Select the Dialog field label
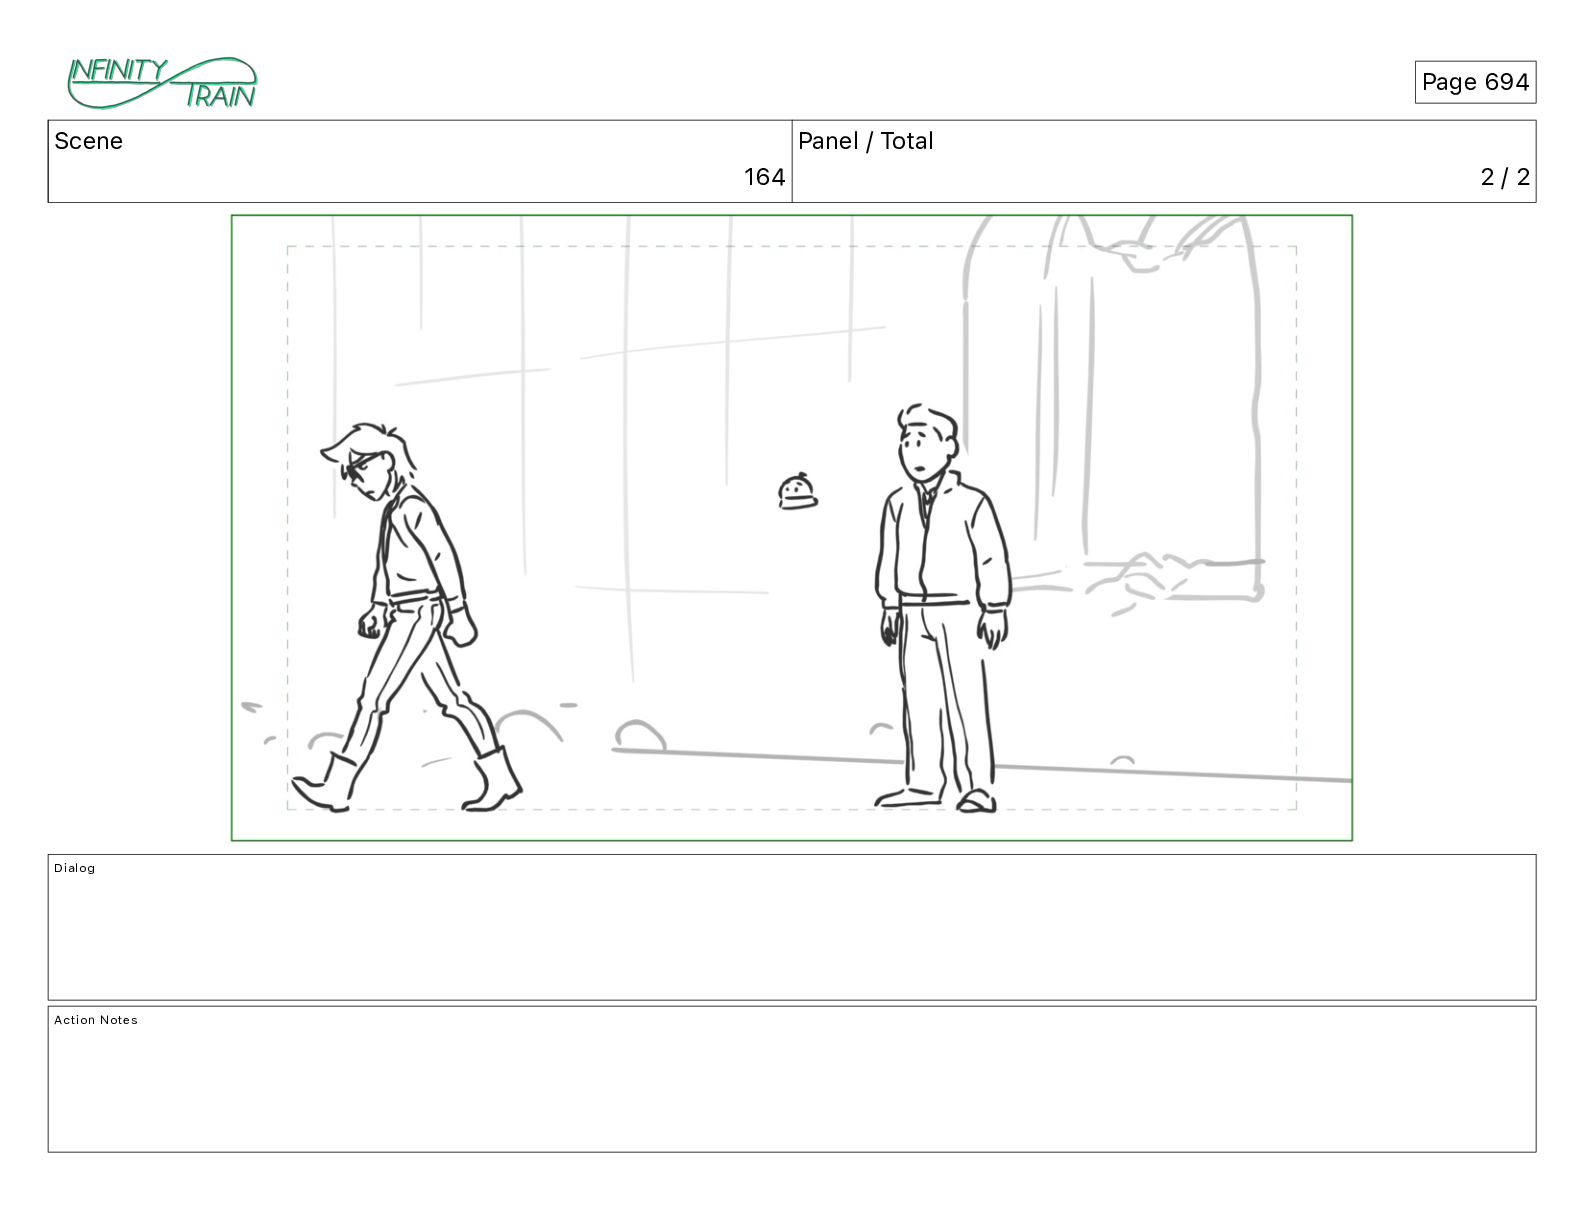 pos(75,868)
